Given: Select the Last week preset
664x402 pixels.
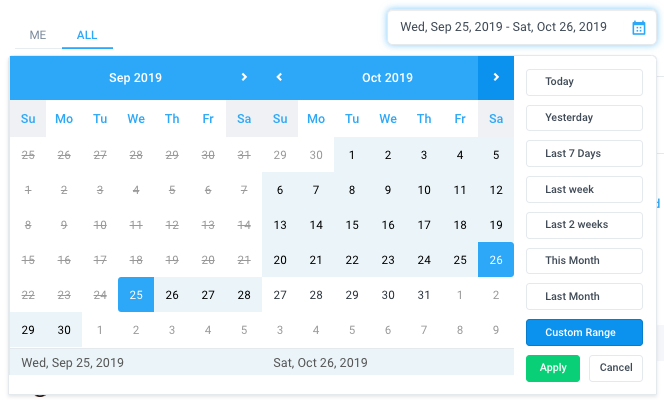Looking at the screenshot, I should point(584,189).
